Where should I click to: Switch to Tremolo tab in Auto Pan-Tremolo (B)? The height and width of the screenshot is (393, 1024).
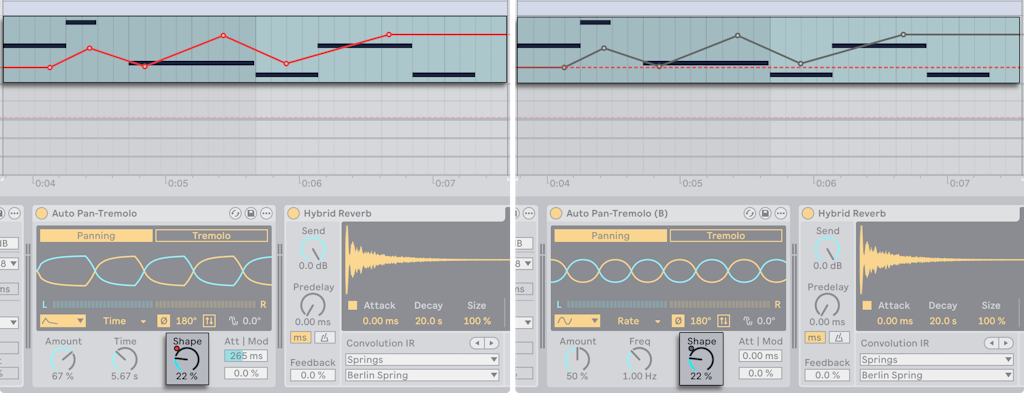[725, 236]
